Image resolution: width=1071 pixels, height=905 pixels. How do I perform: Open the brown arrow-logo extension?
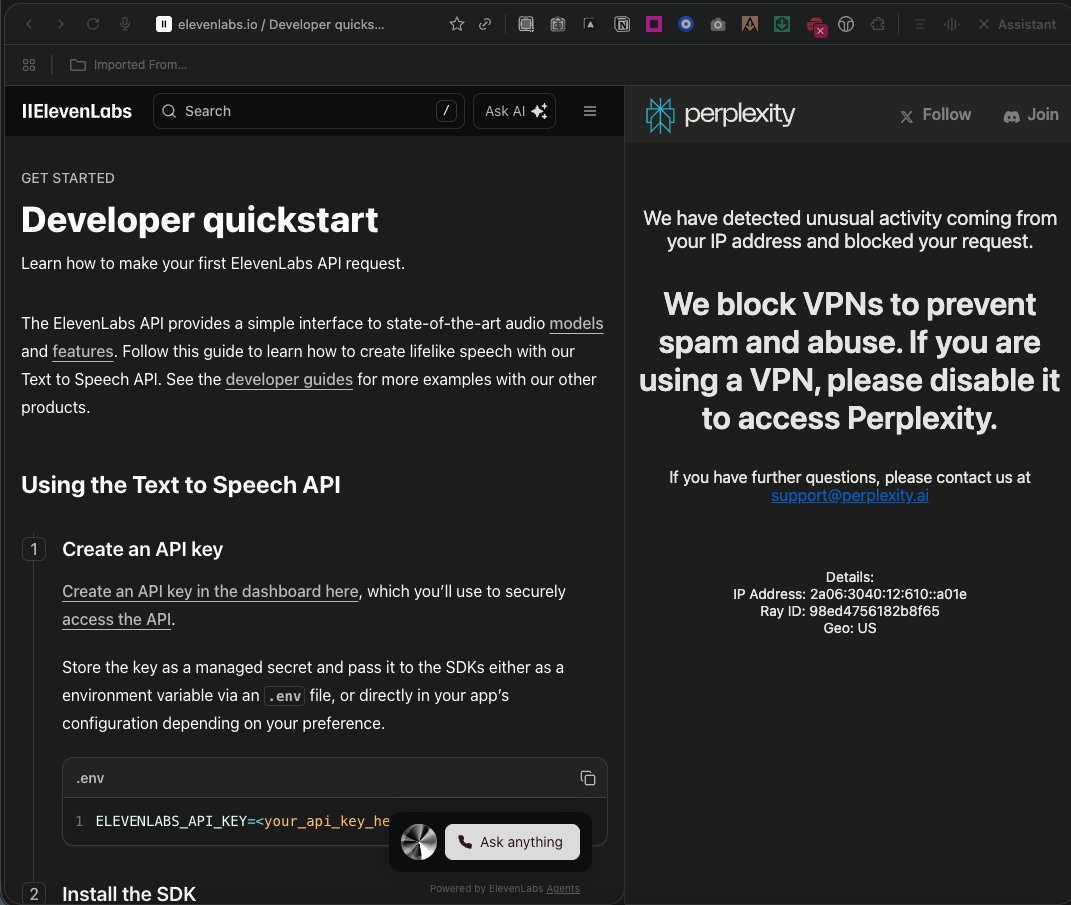[750, 25]
